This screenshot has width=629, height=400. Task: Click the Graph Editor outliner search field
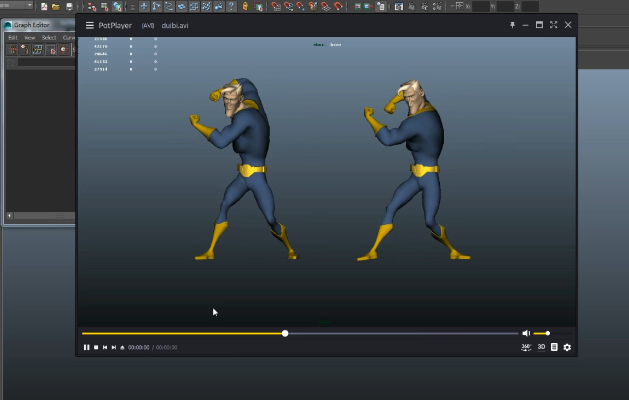click(46, 63)
